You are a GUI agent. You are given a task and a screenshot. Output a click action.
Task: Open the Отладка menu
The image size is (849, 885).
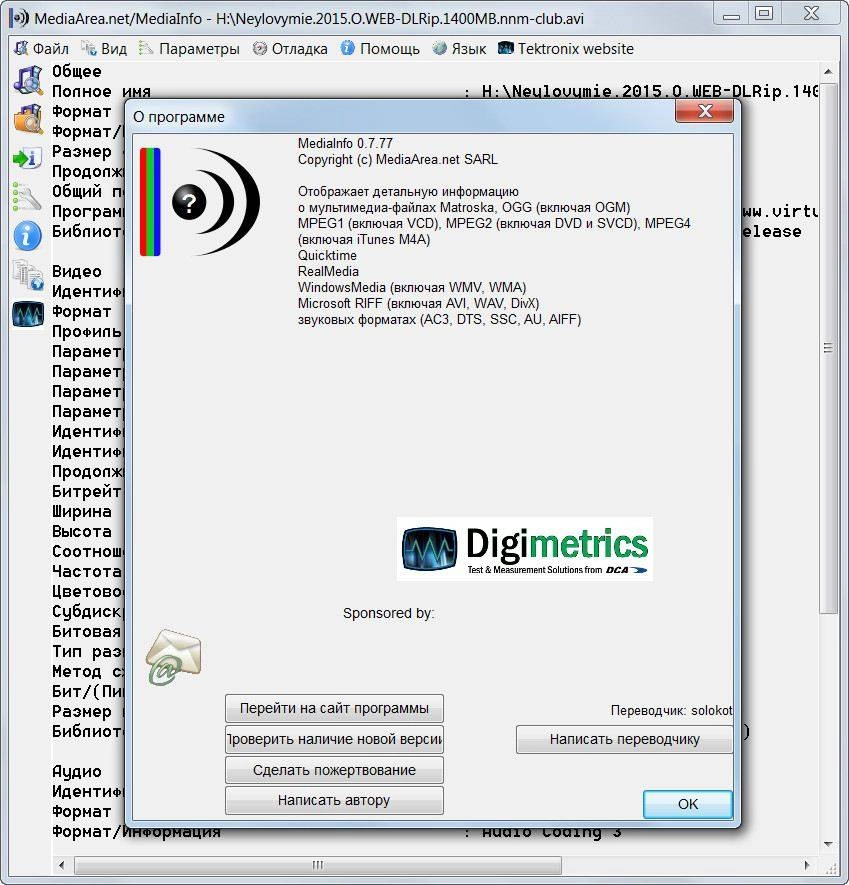(x=290, y=49)
